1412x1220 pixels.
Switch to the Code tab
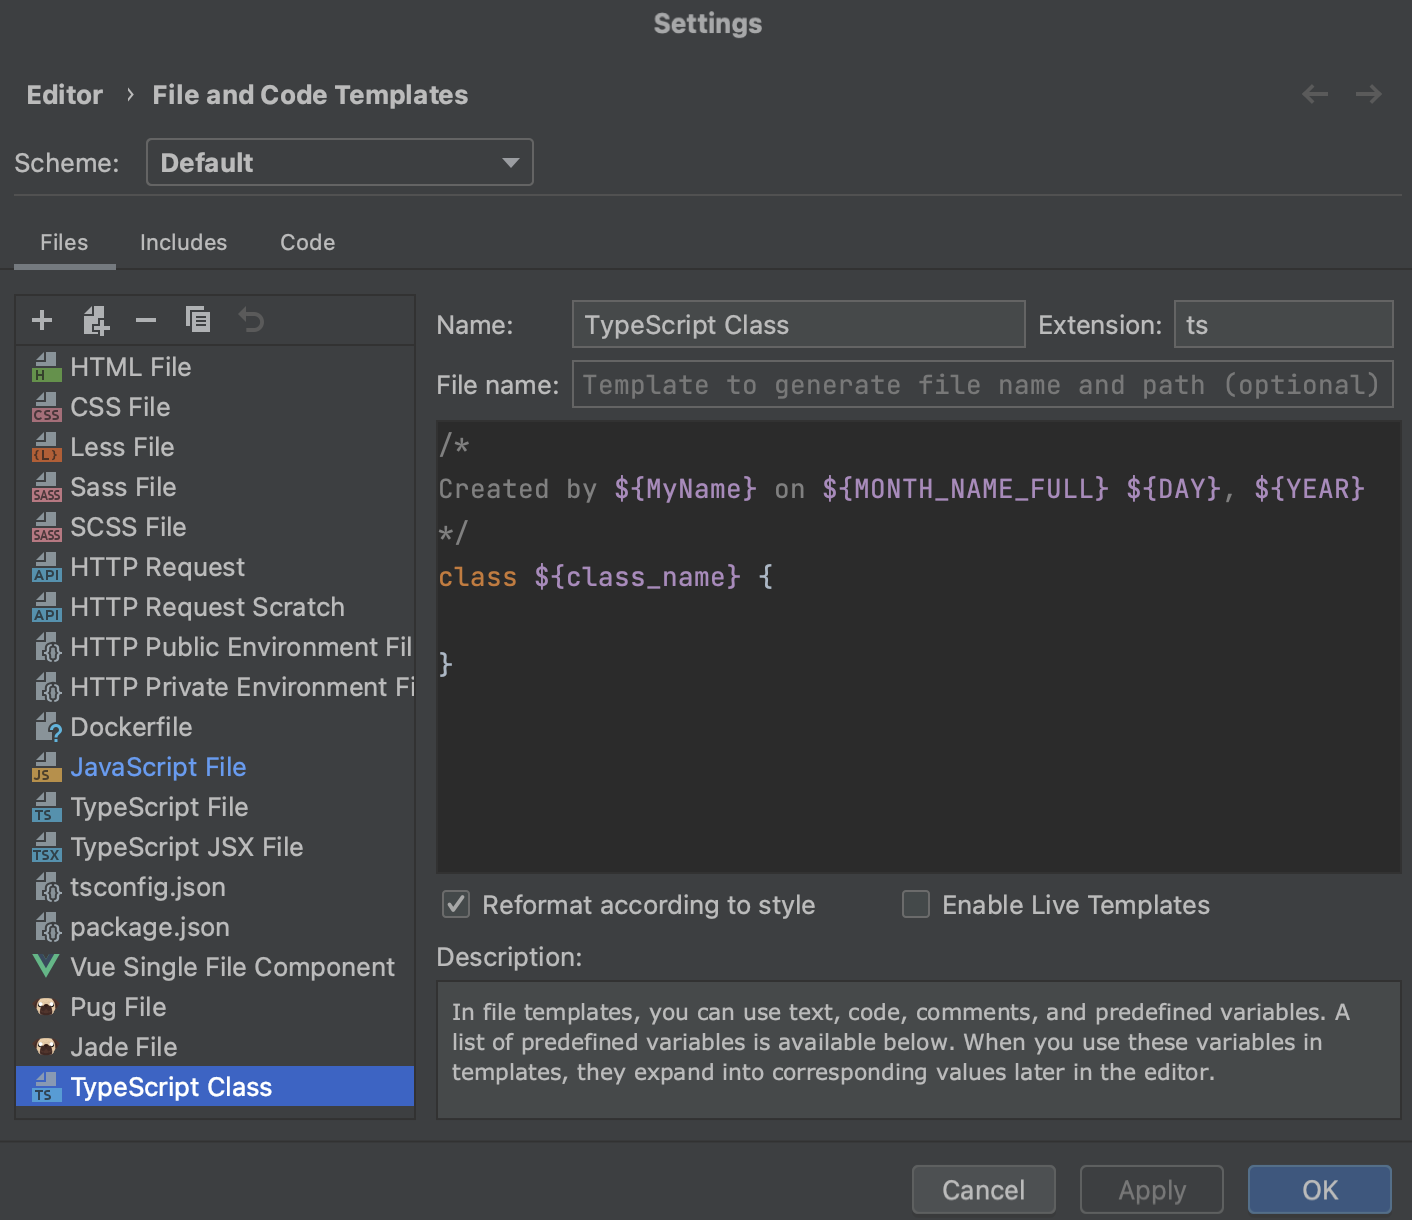[307, 242]
